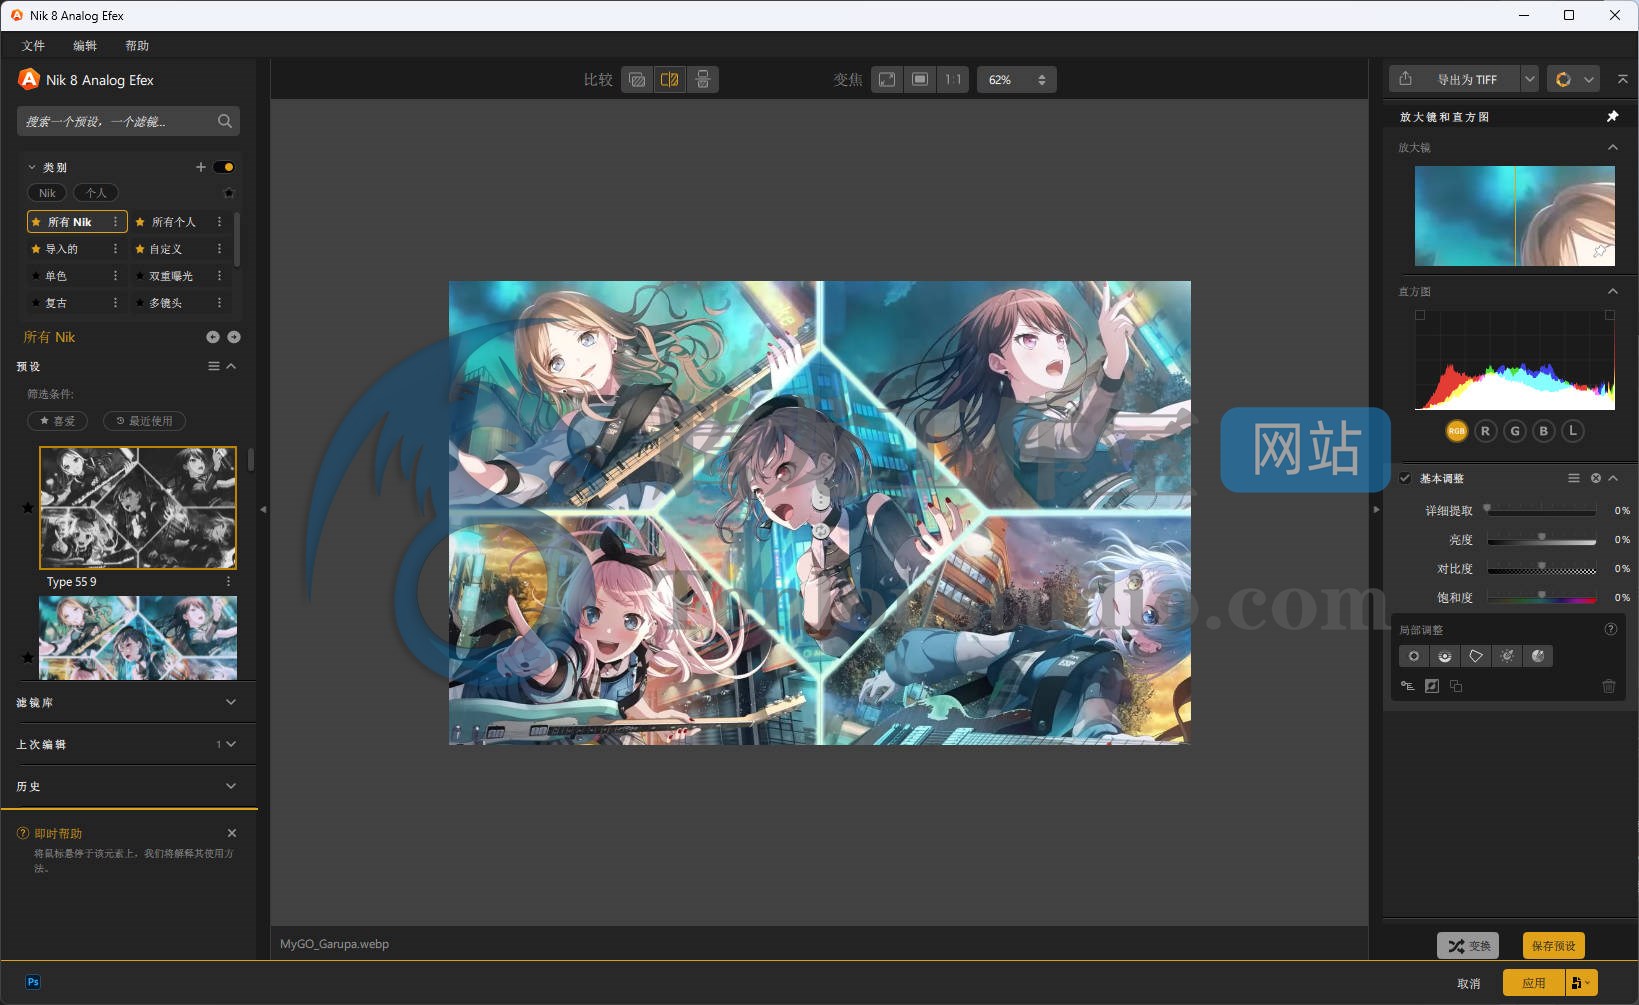
Task: Open local adjustments list icon
Action: (1408, 686)
